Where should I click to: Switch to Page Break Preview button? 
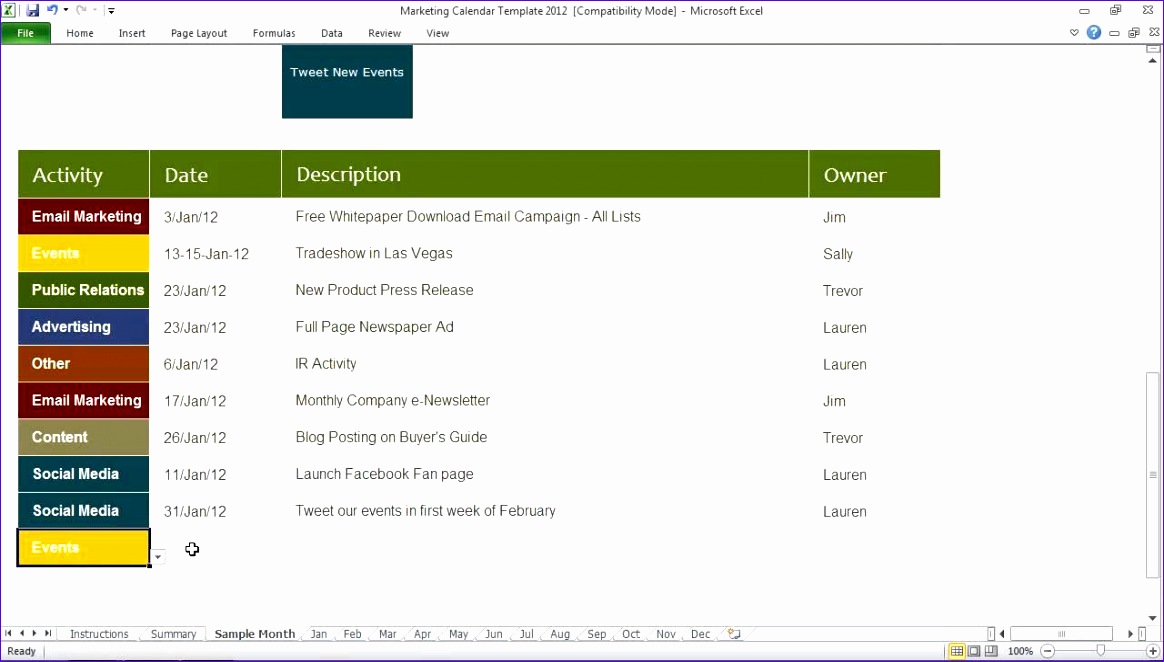990,651
